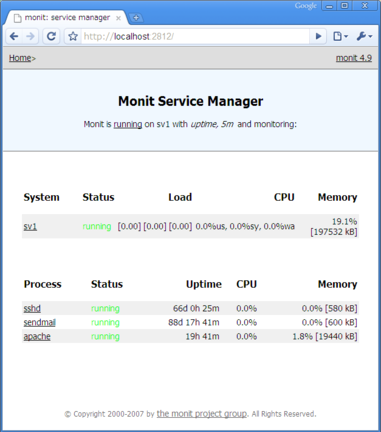Click the Home breadcrumb link
The image size is (381, 432).
tap(20, 58)
